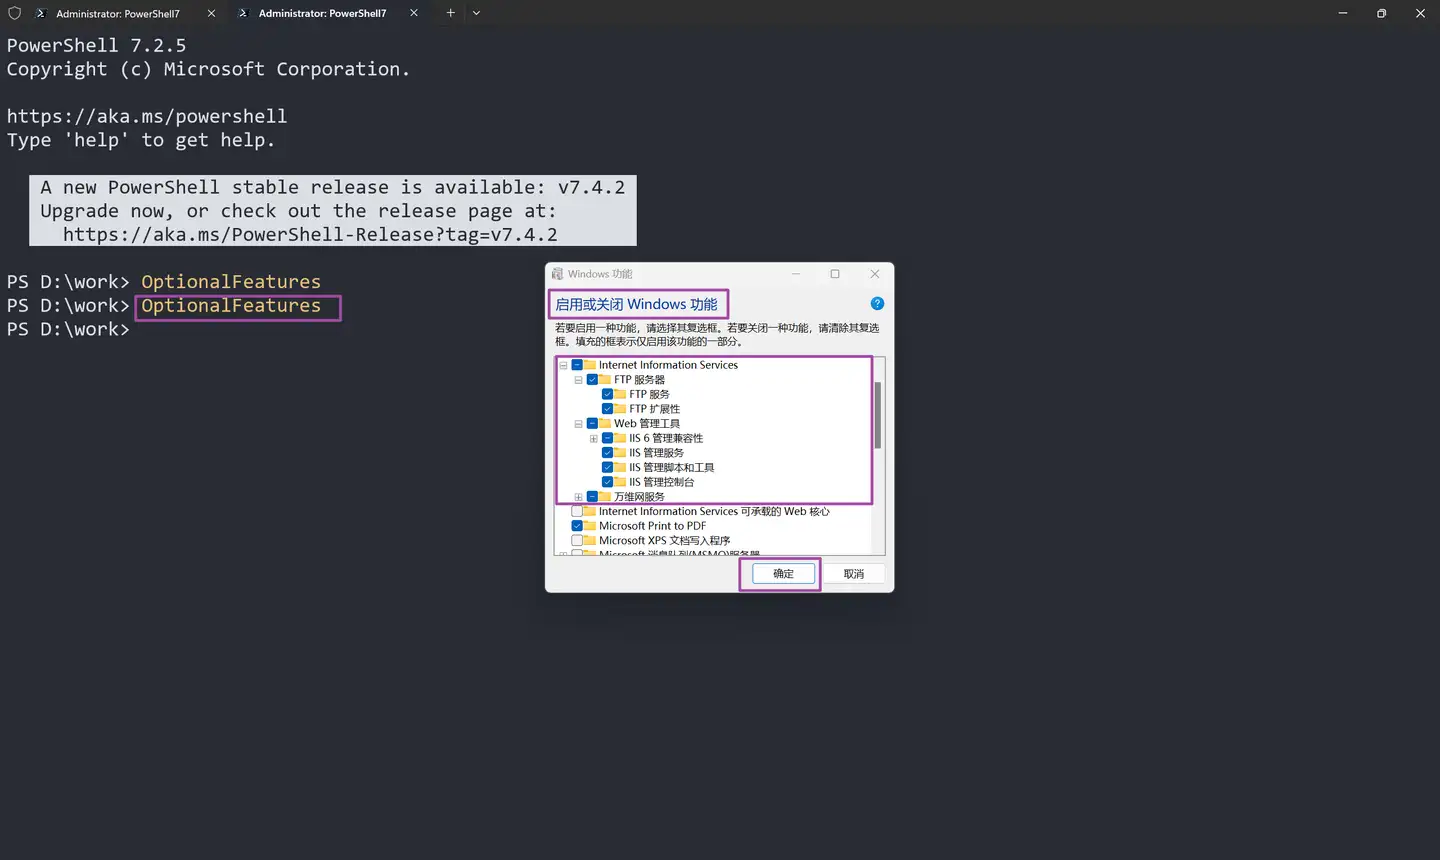The width and height of the screenshot is (1440, 860).
Task: Click the features list vertical scrollbar thumb
Action: 878,415
